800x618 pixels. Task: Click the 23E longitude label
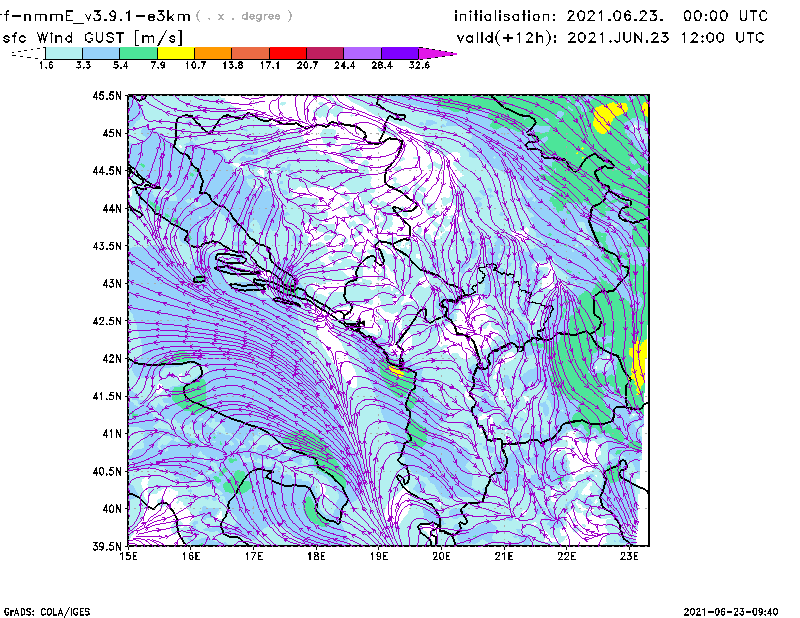click(x=629, y=556)
